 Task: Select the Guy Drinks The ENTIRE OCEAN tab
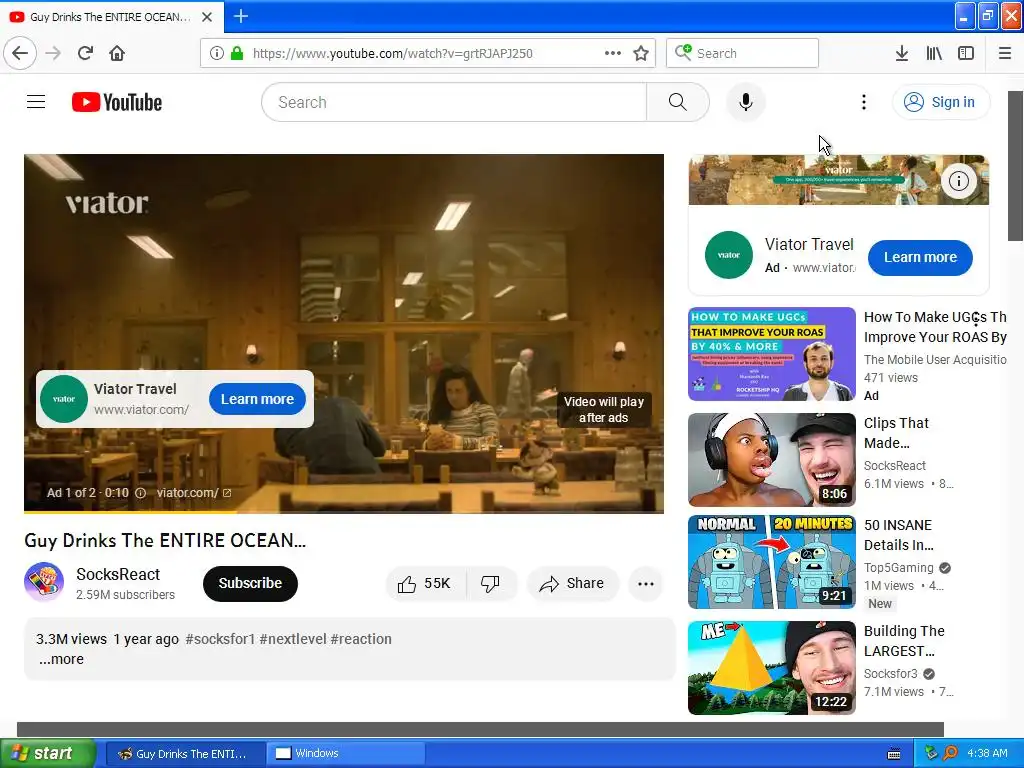pyautogui.click(x=112, y=17)
